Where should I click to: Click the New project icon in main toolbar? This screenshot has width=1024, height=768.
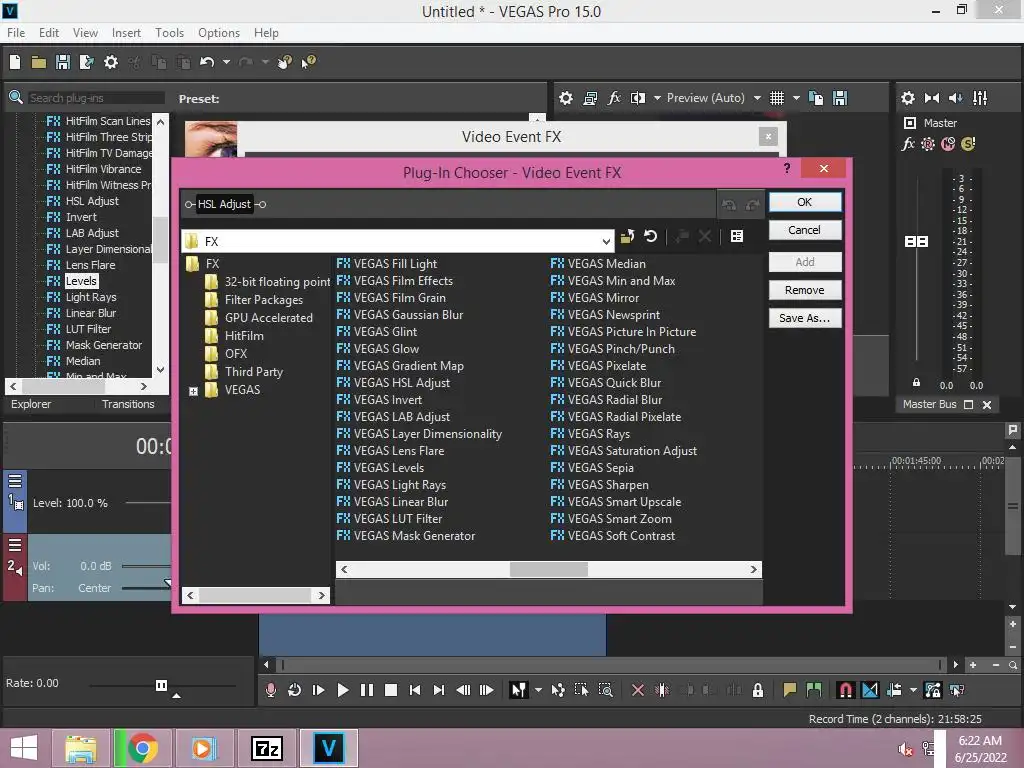click(x=15, y=62)
